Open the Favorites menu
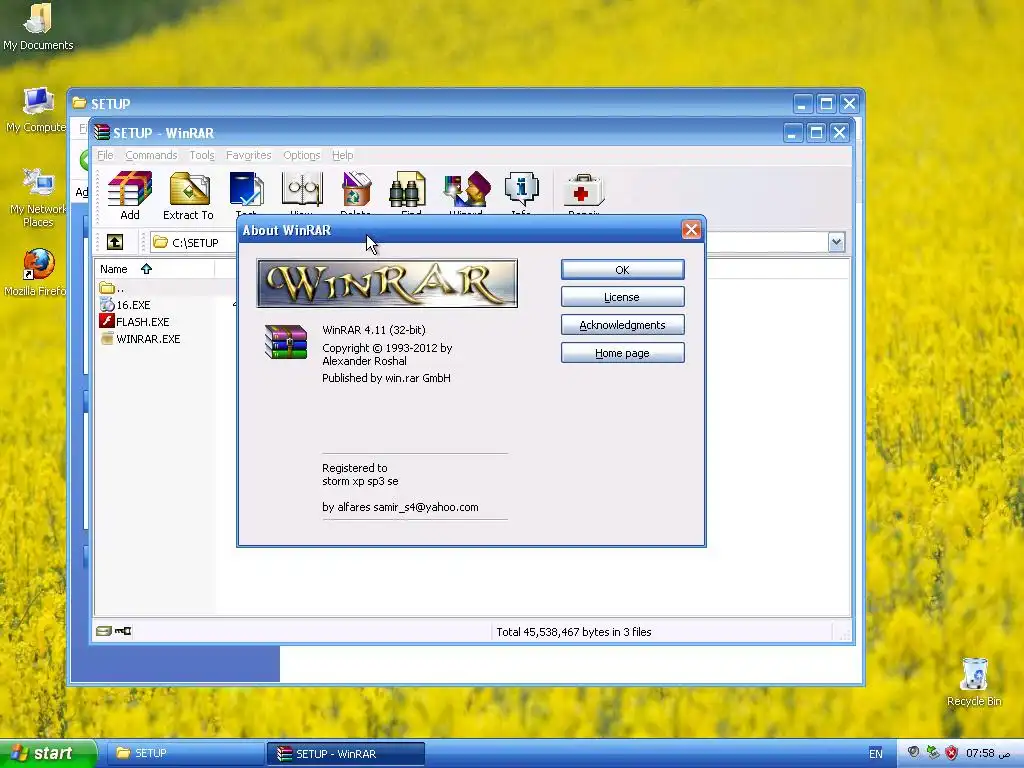 tap(248, 155)
